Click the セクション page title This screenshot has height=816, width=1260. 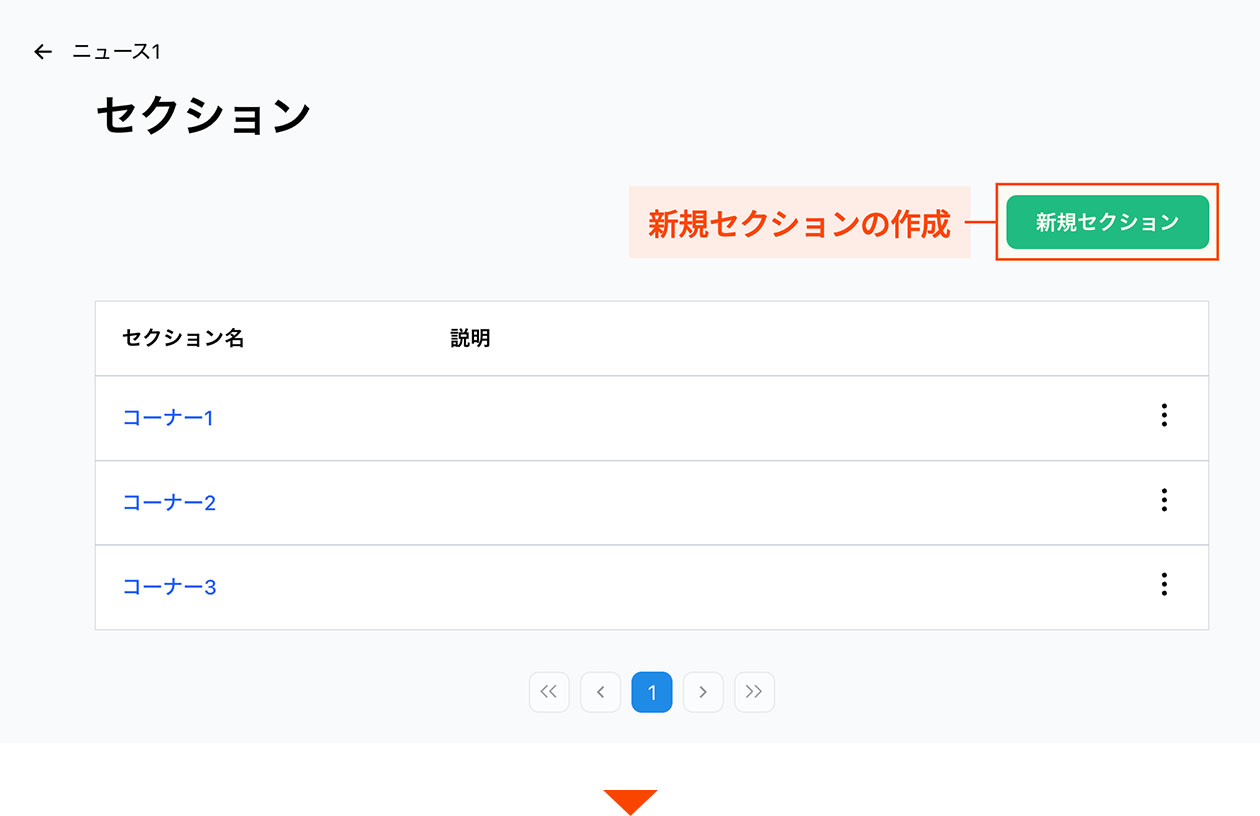203,113
